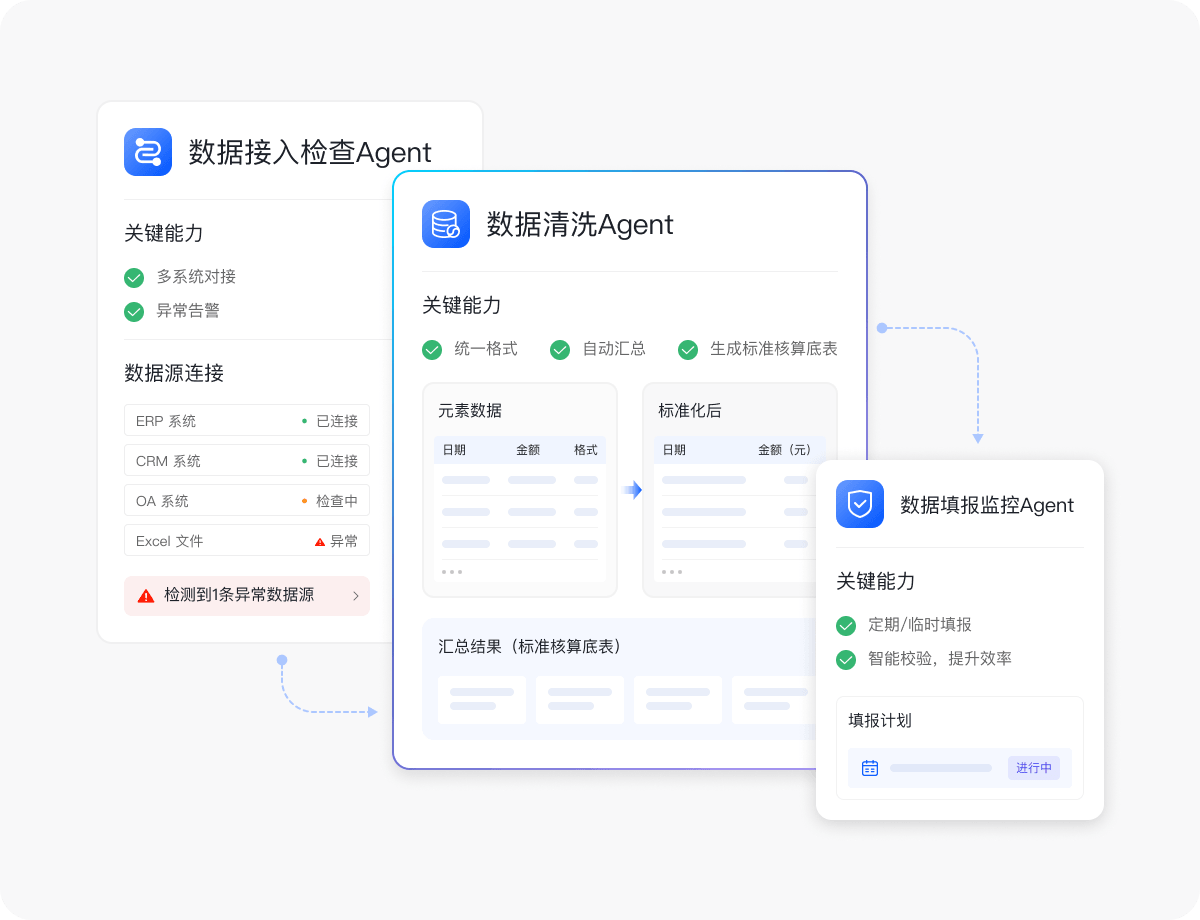This screenshot has height=920, width=1200.
Task: Click the 关键能力 heading in 数据清洗Agent card
Action: click(x=462, y=305)
